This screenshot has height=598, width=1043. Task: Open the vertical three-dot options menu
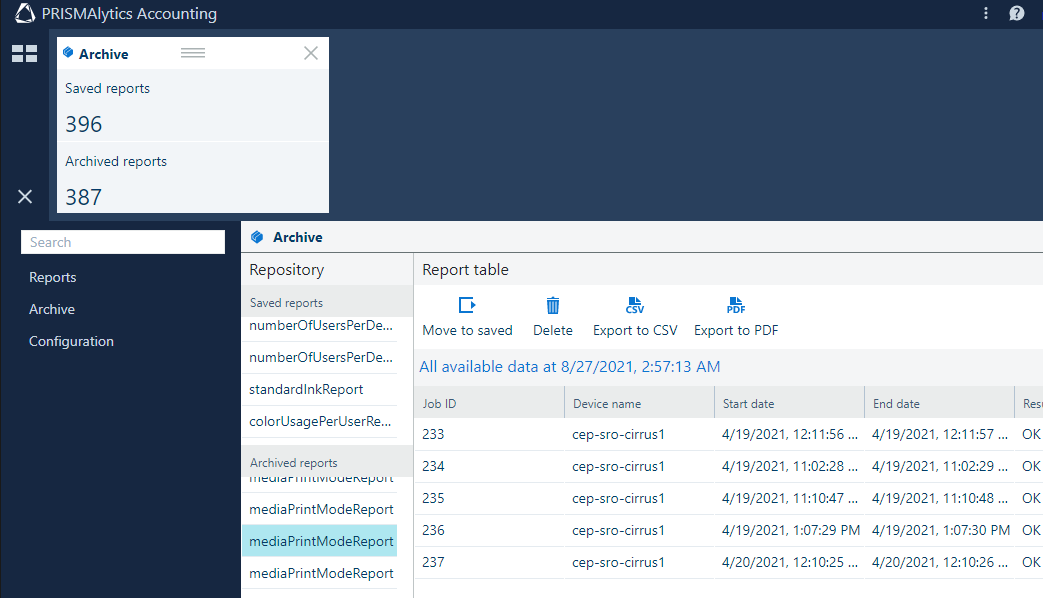986,14
